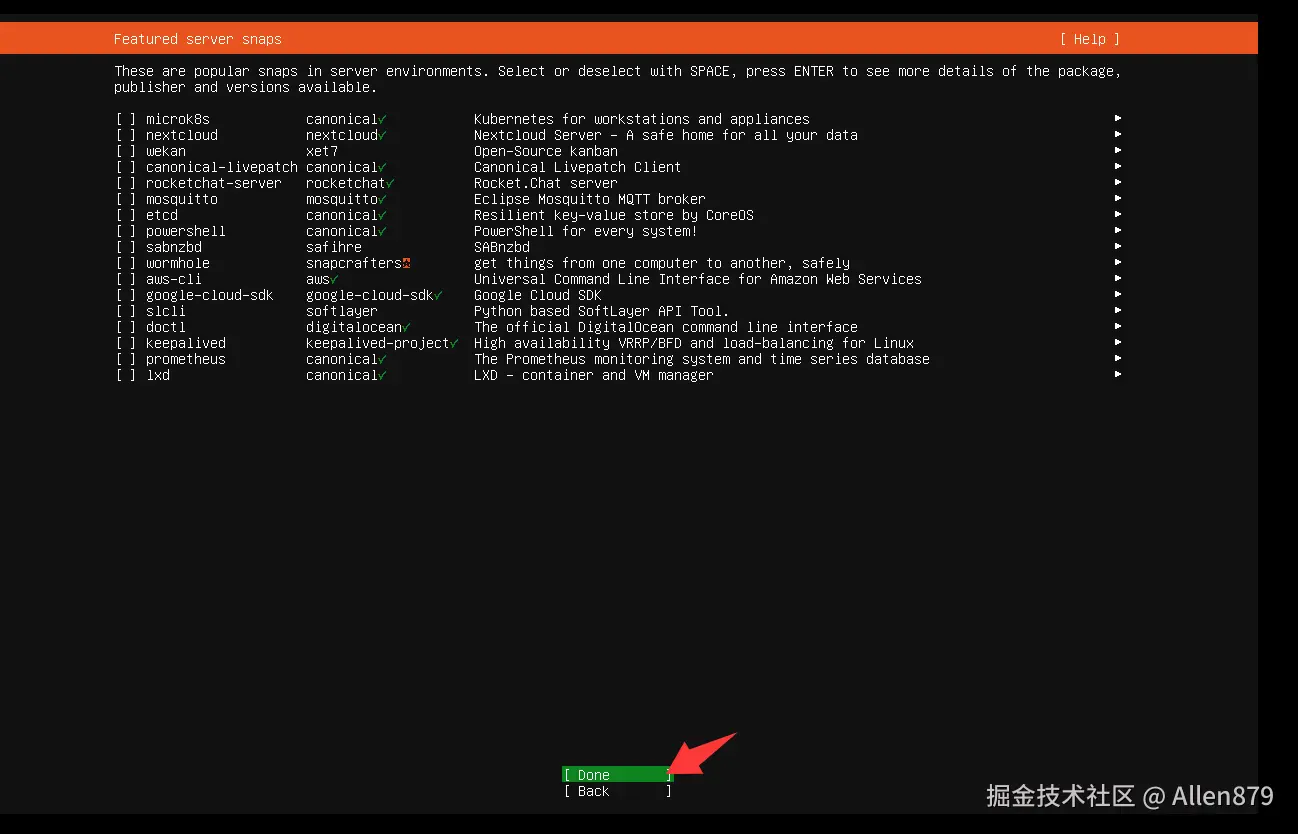Screen dimensions: 1298x834
Task: Toggle the etcd snap checkbox
Action: [126, 215]
